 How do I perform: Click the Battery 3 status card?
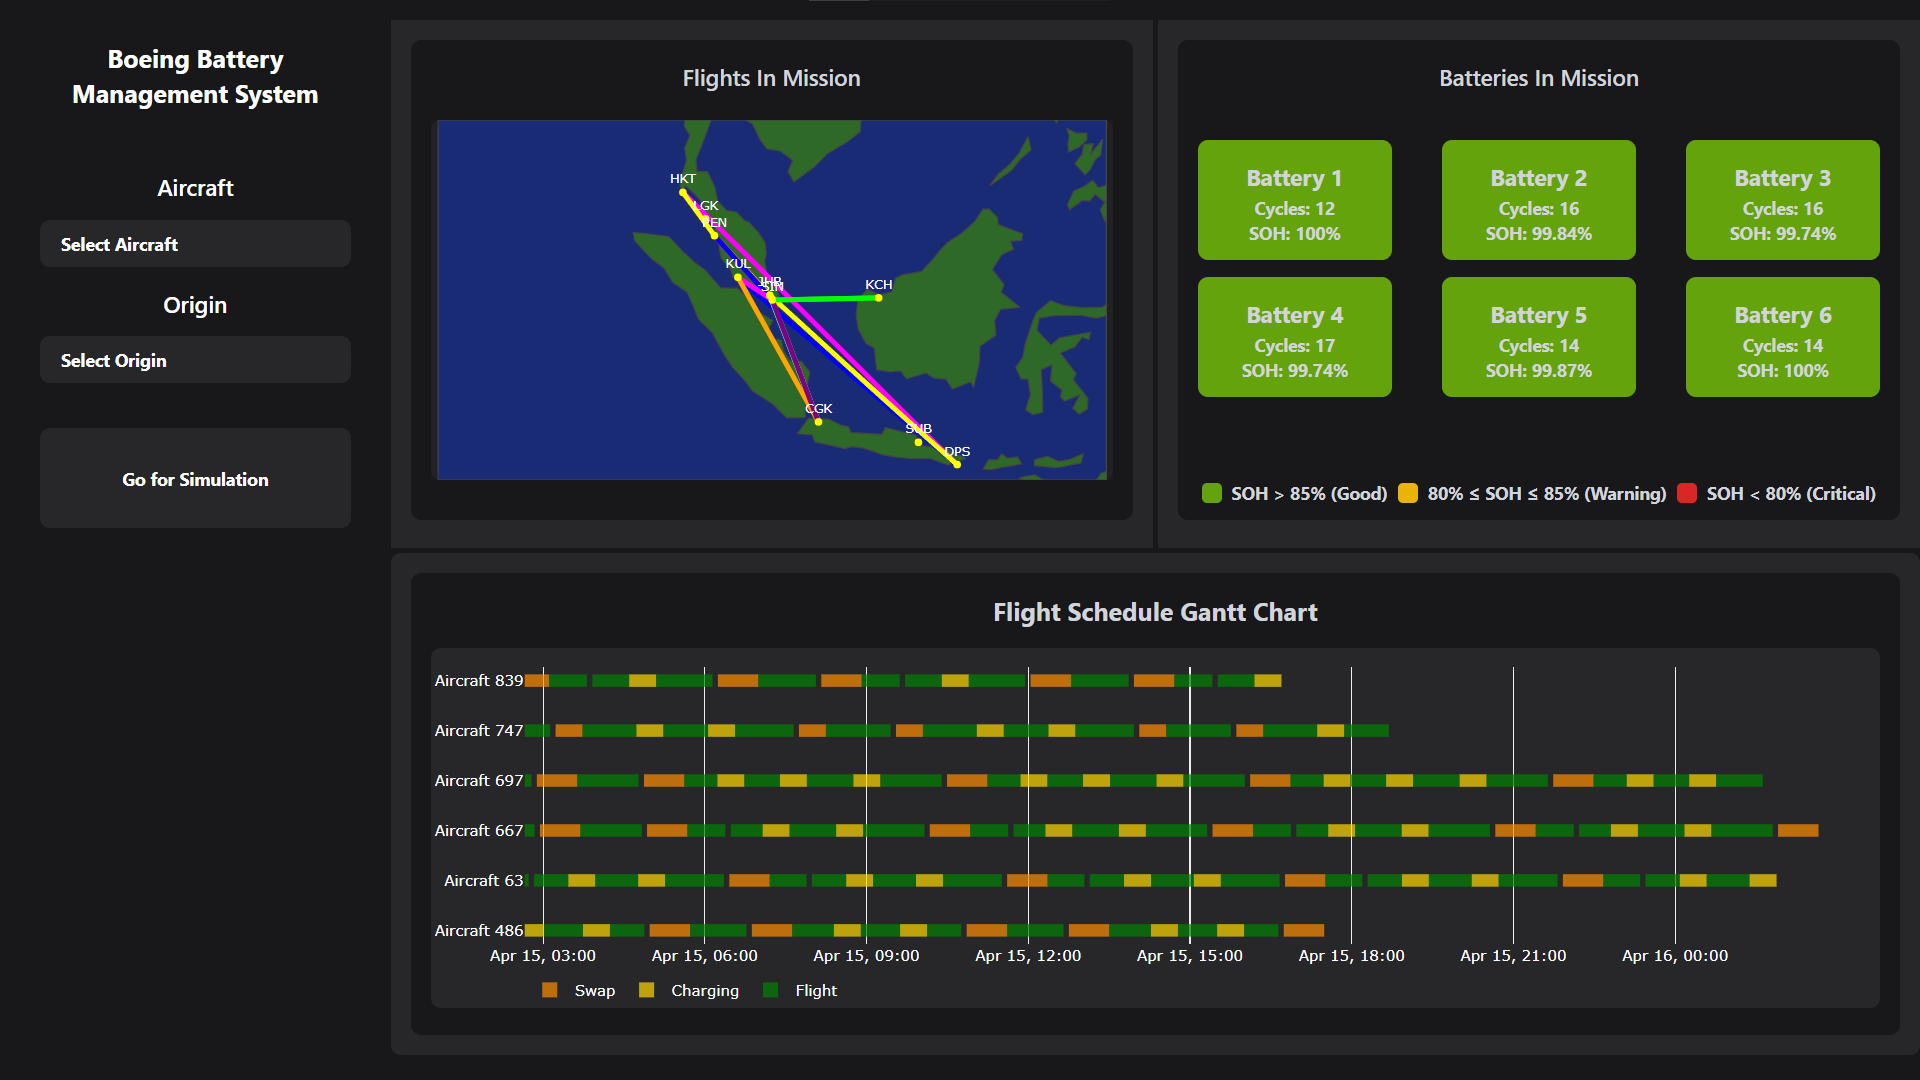1782,200
